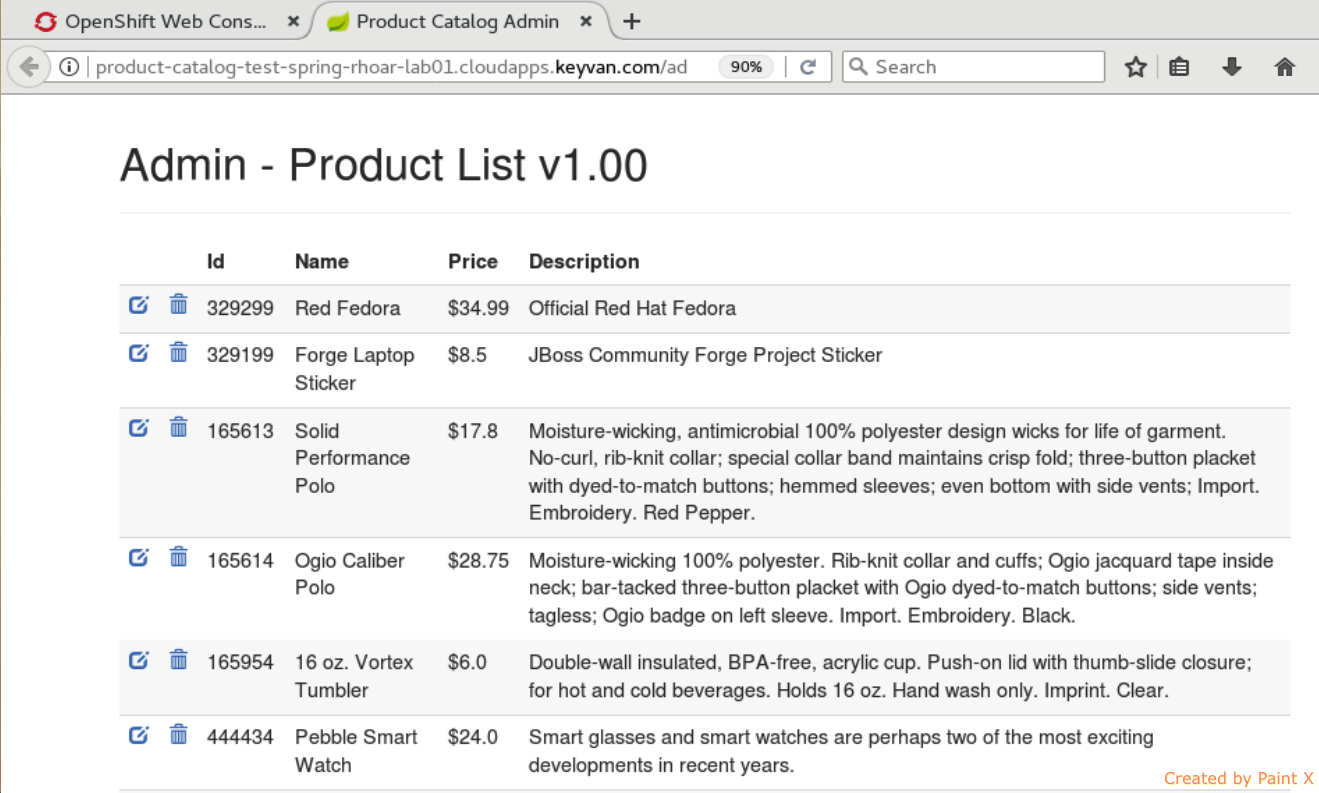
Task: Delete the Solid Performance Polo entry
Action: [178, 427]
